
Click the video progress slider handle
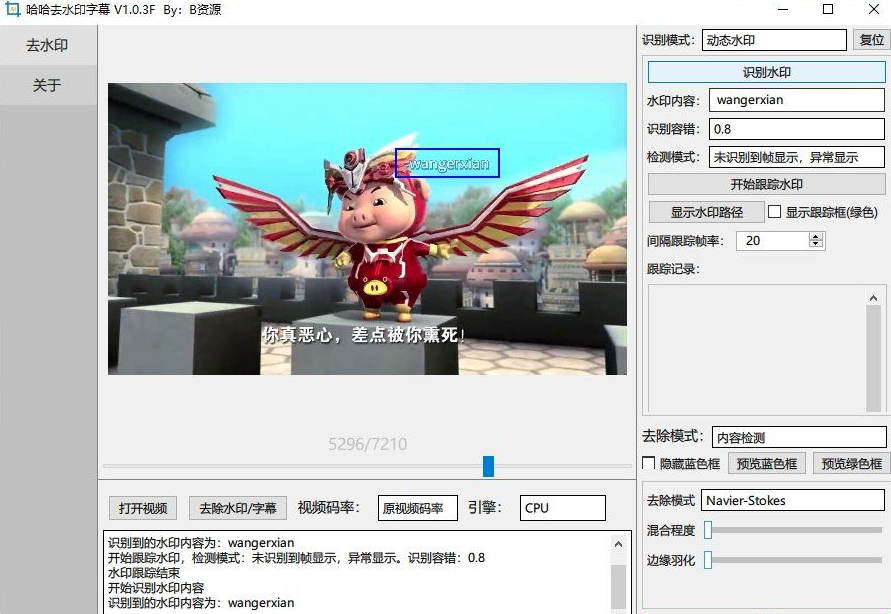[488, 466]
